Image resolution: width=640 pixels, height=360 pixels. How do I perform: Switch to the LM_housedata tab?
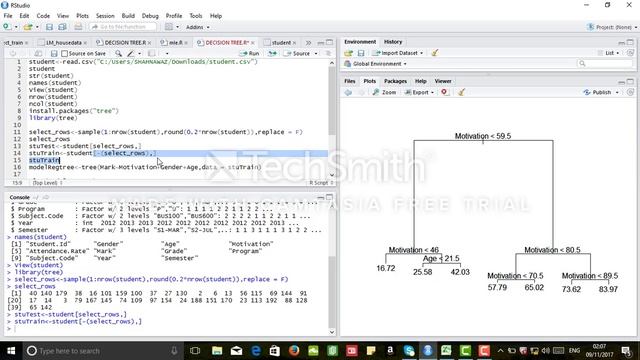[63, 42]
